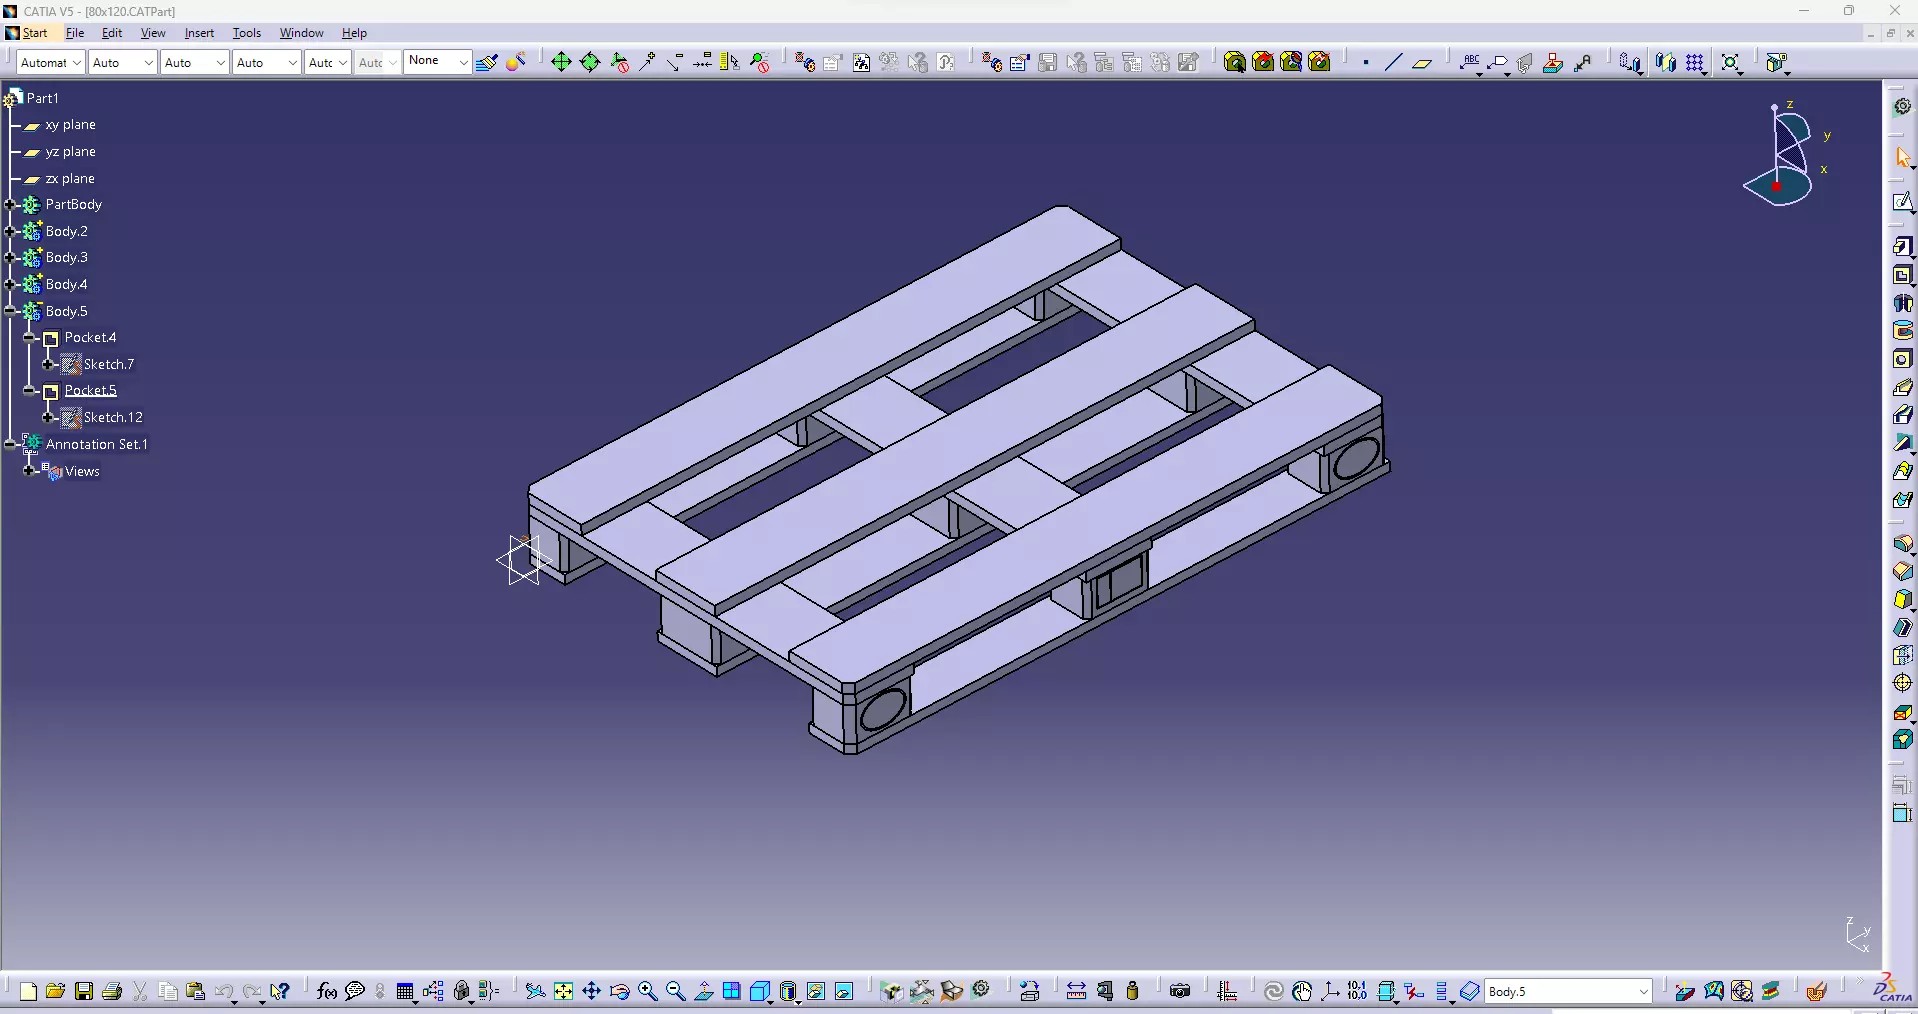Toggle the first Manipulation (green cross arrows) tool
1918x1014 pixels.
pyautogui.click(x=561, y=62)
